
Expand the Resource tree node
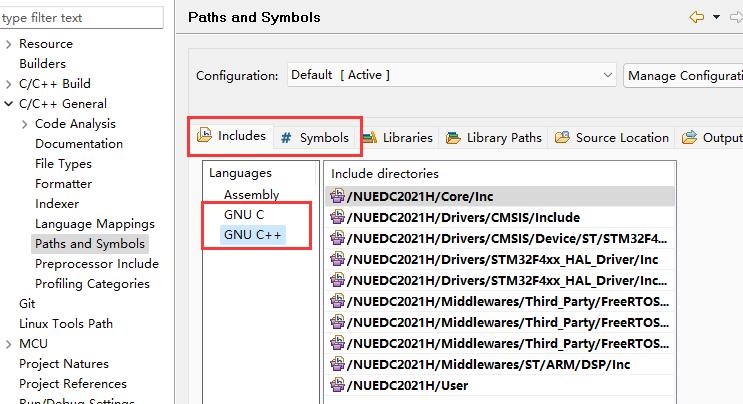(8, 44)
